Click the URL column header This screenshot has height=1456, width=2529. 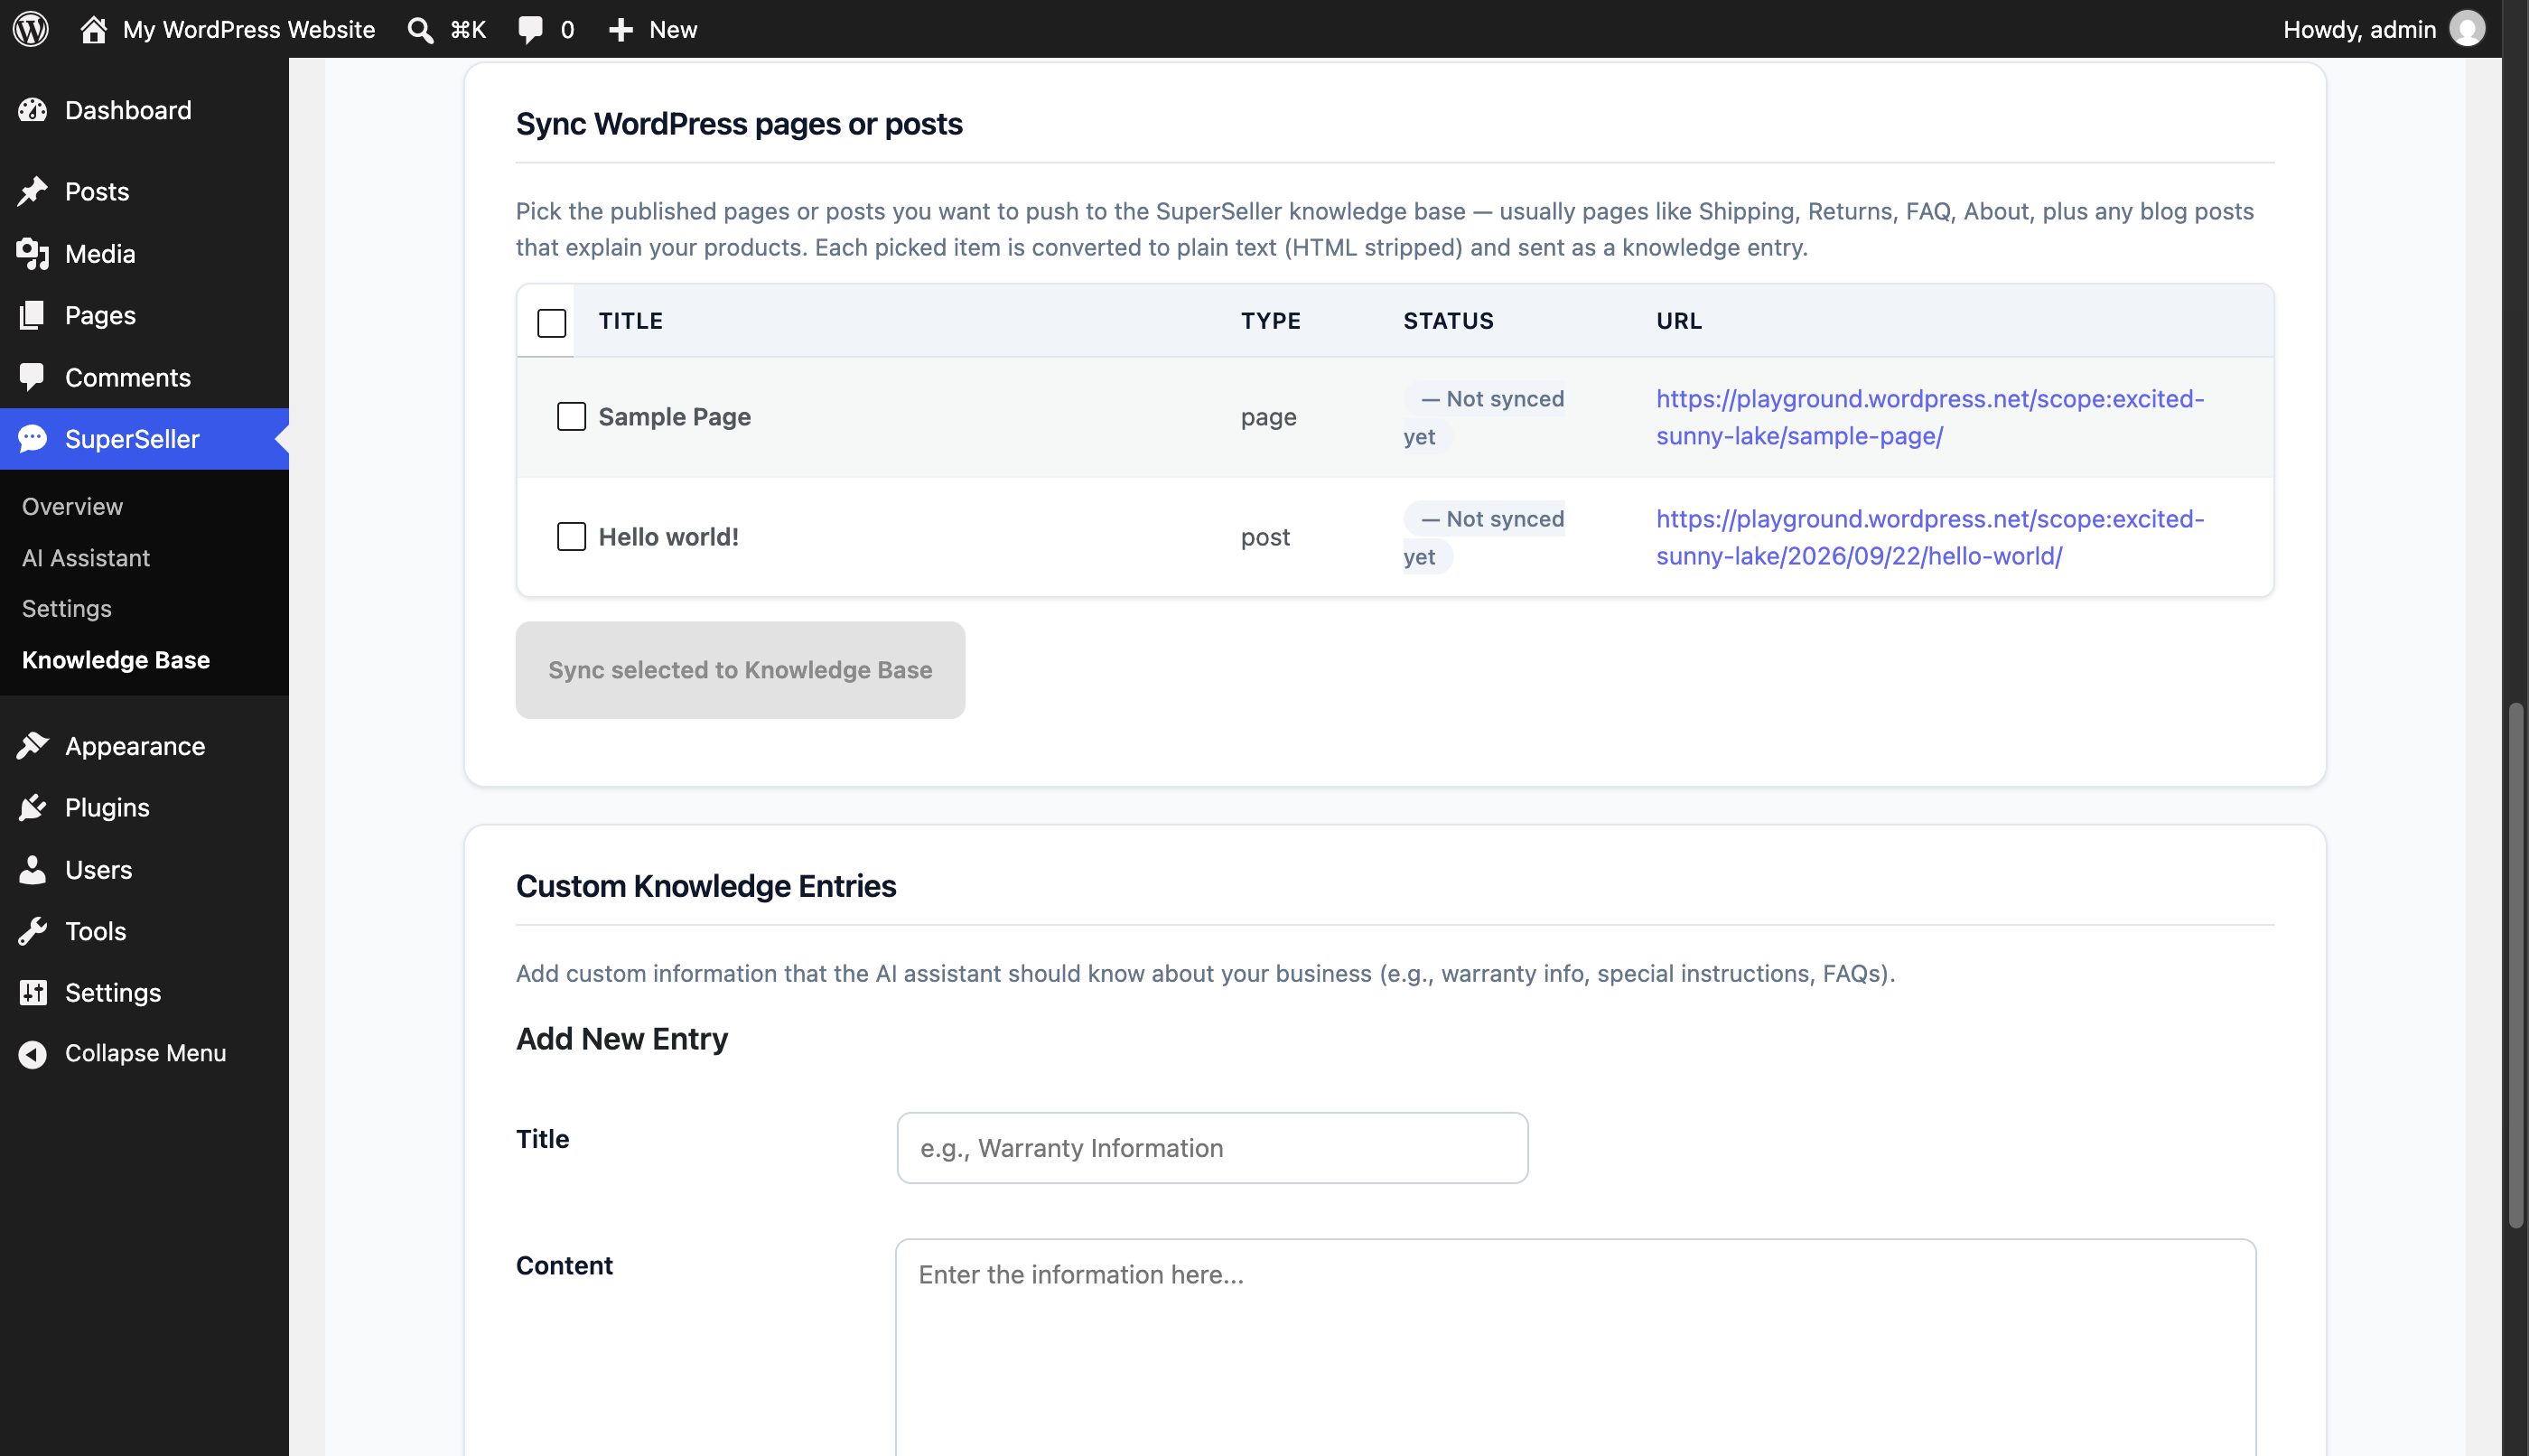[x=1679, y=321]
